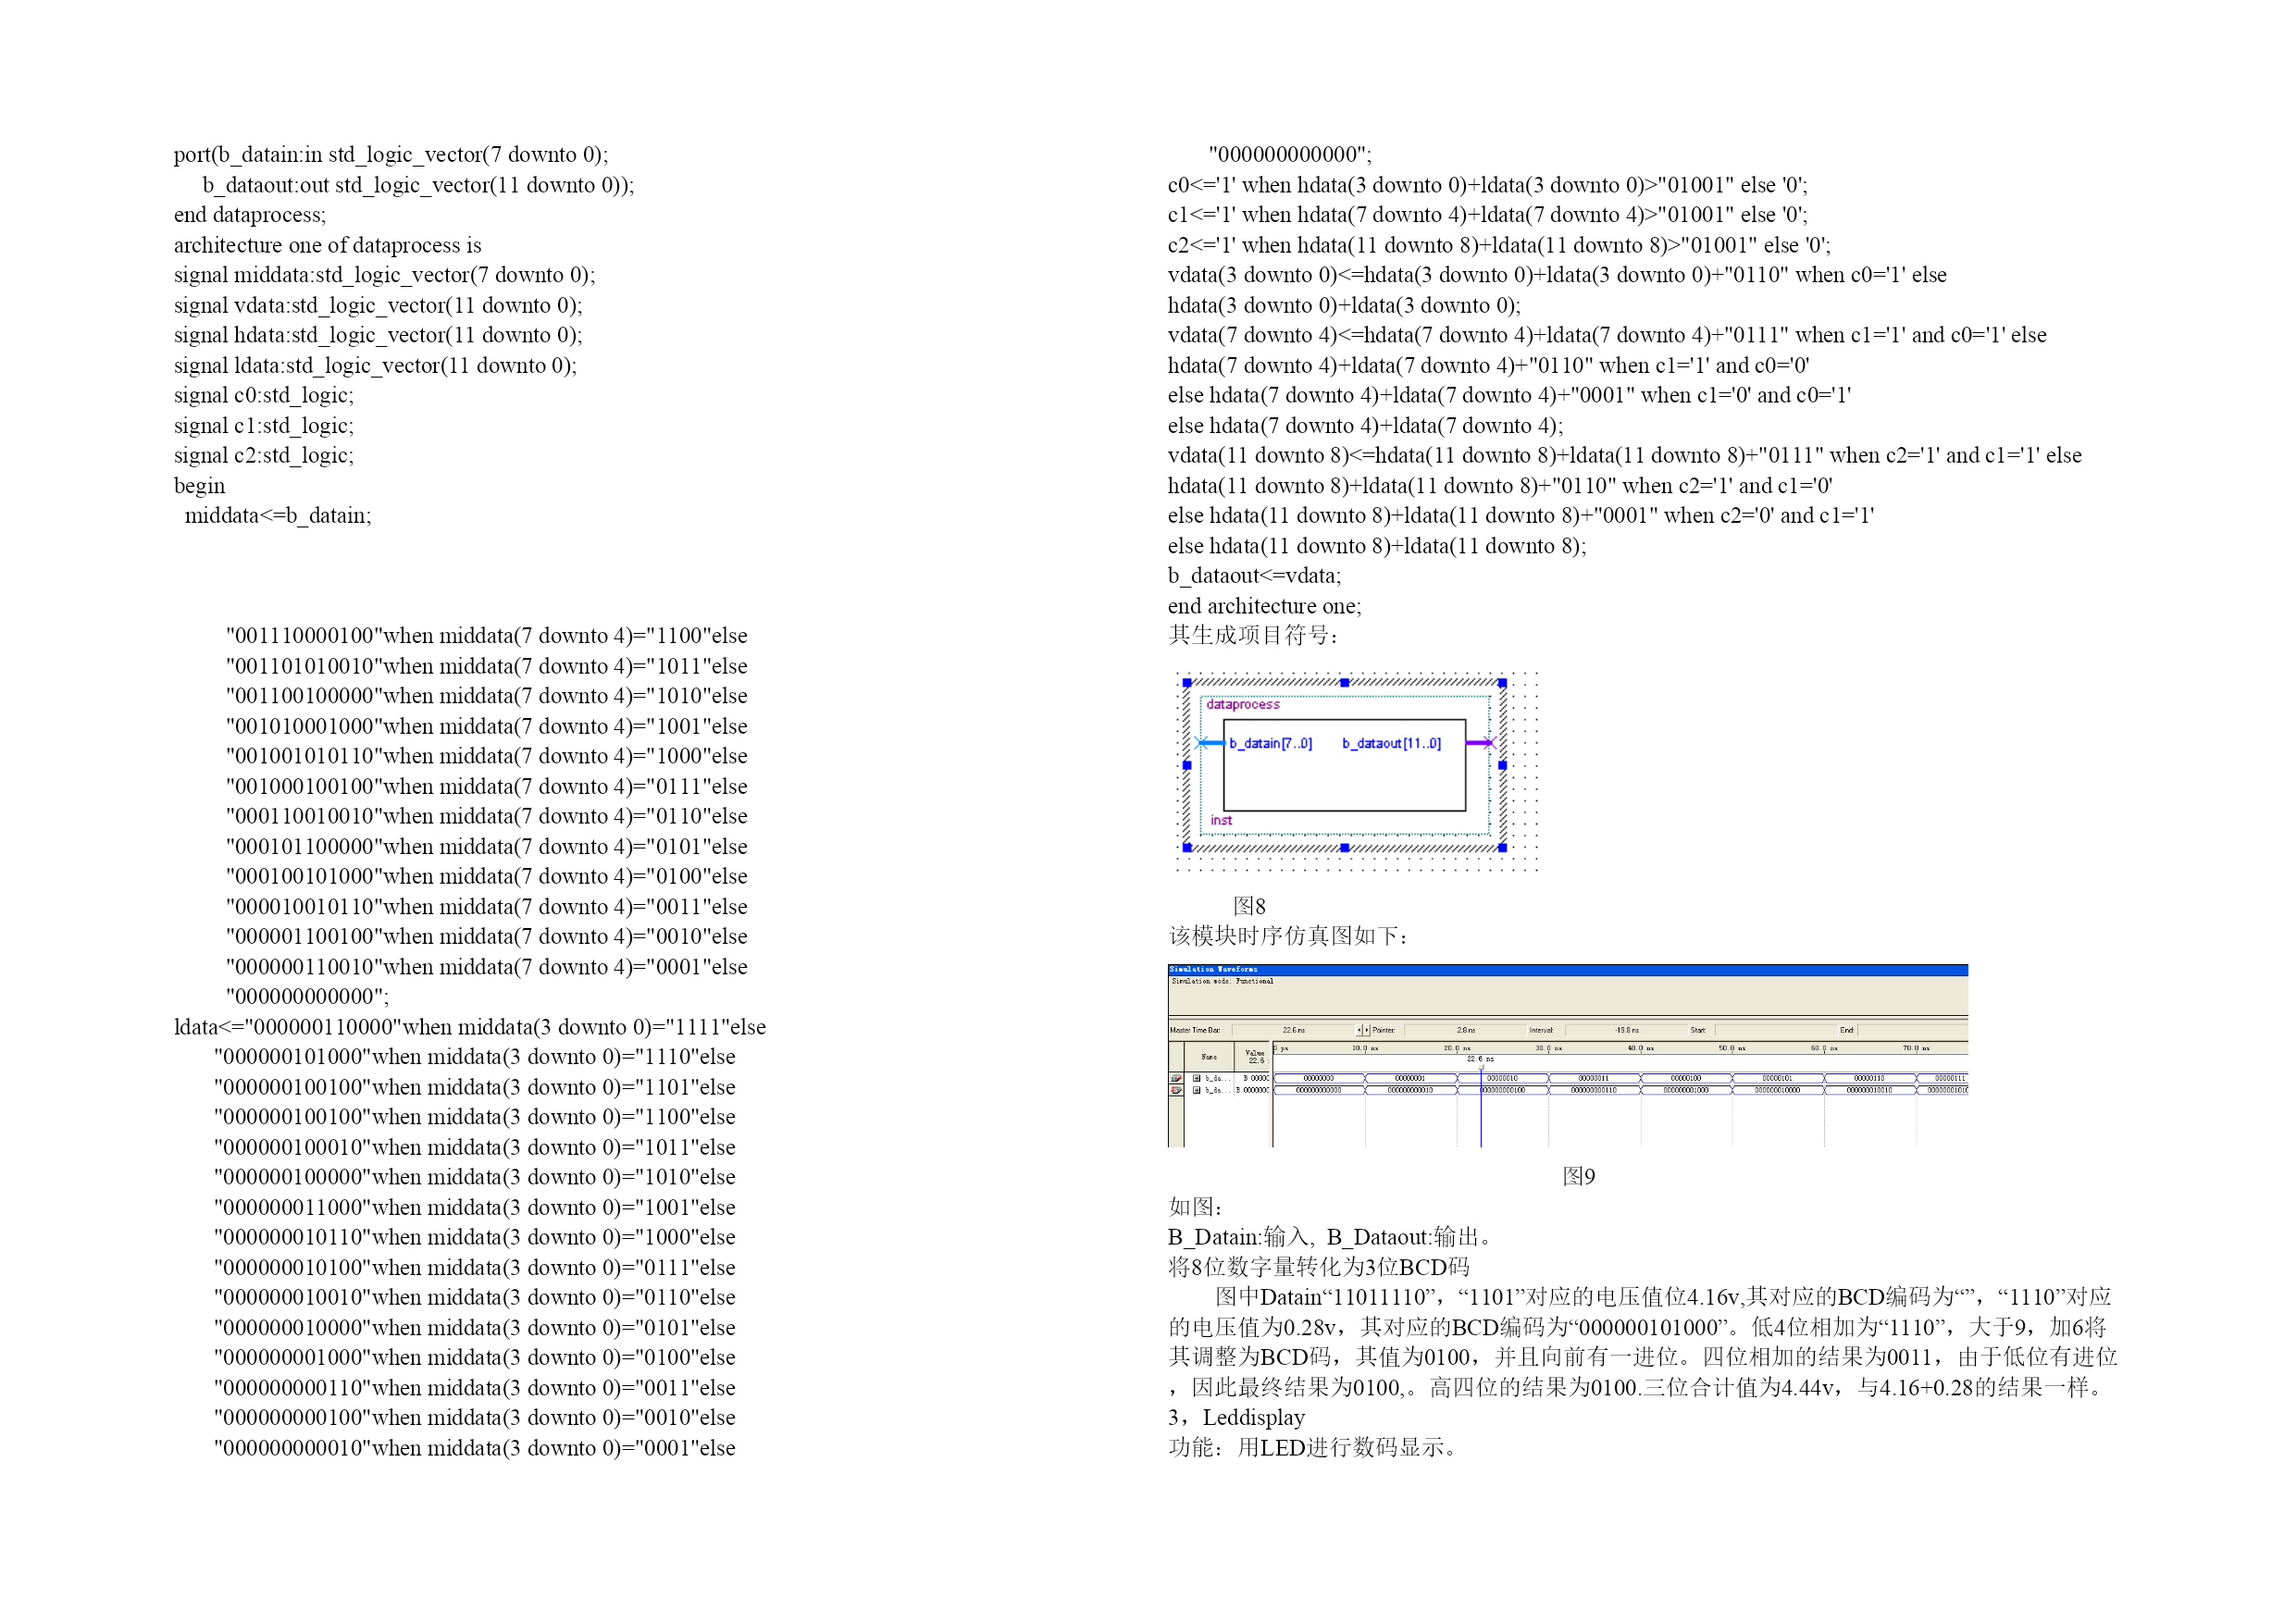Click the Interval value field

coord(1627,1030)
